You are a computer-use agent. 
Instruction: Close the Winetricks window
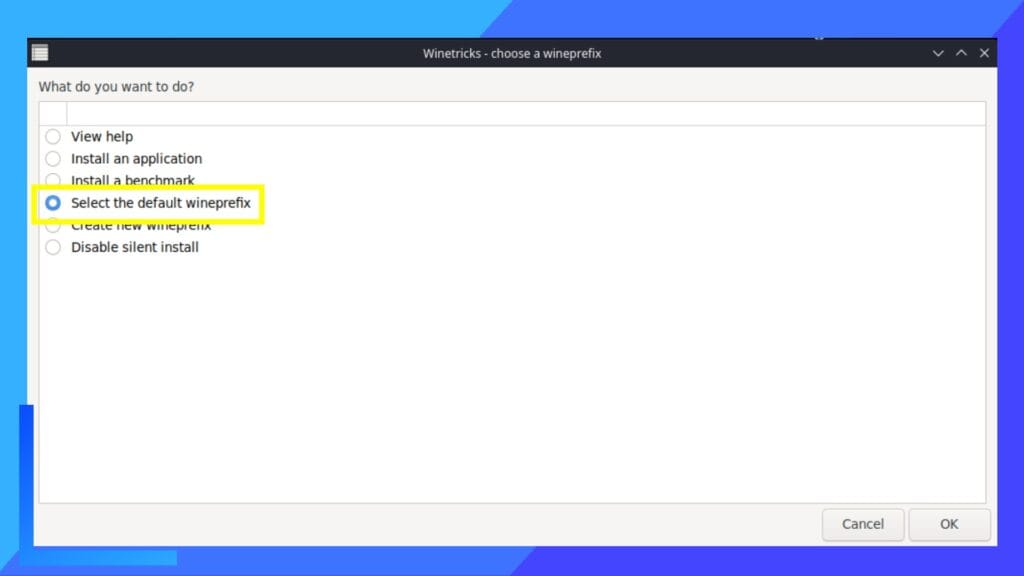pos(984,53)
